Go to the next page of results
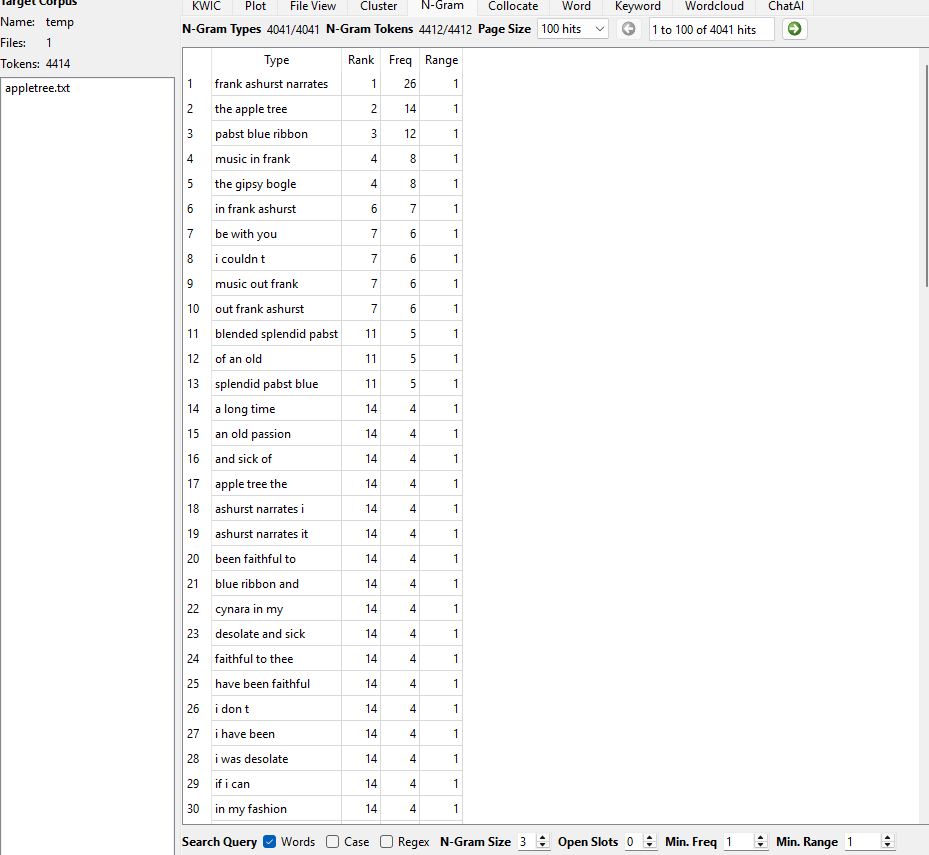The height and width of the screenshot is (855, 929). coord(794,29)
